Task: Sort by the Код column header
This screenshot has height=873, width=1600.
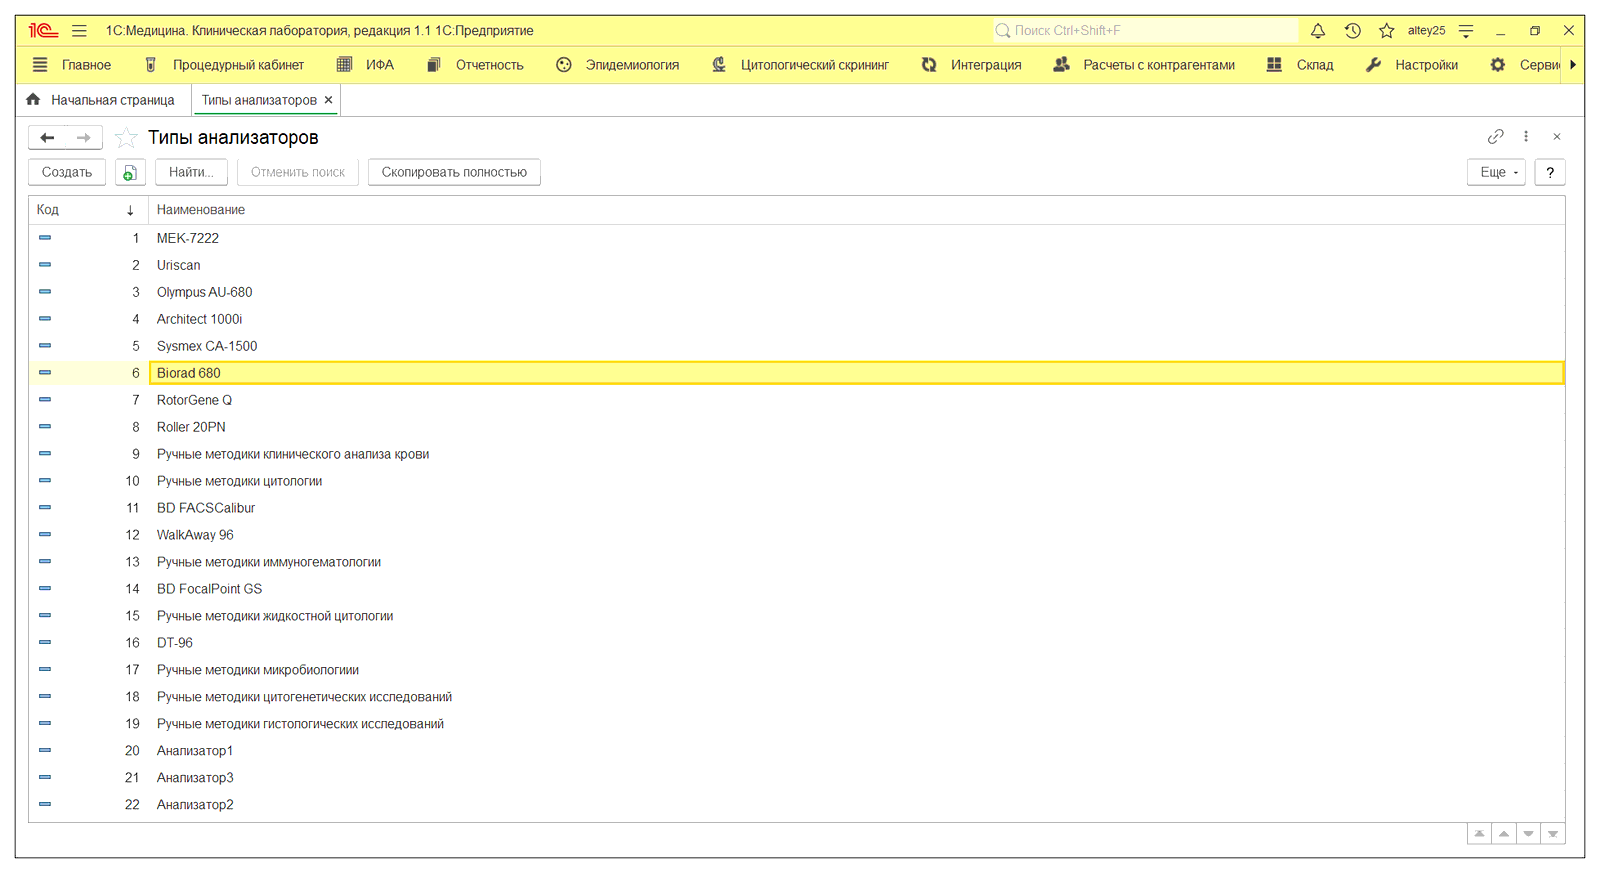Action: (x=88, y=210)
